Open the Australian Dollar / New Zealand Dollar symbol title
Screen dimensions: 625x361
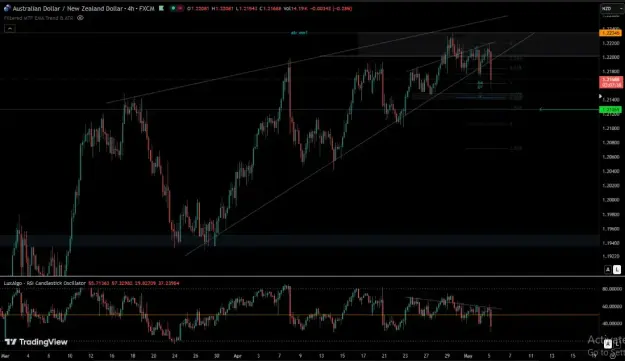pos(83,8)
